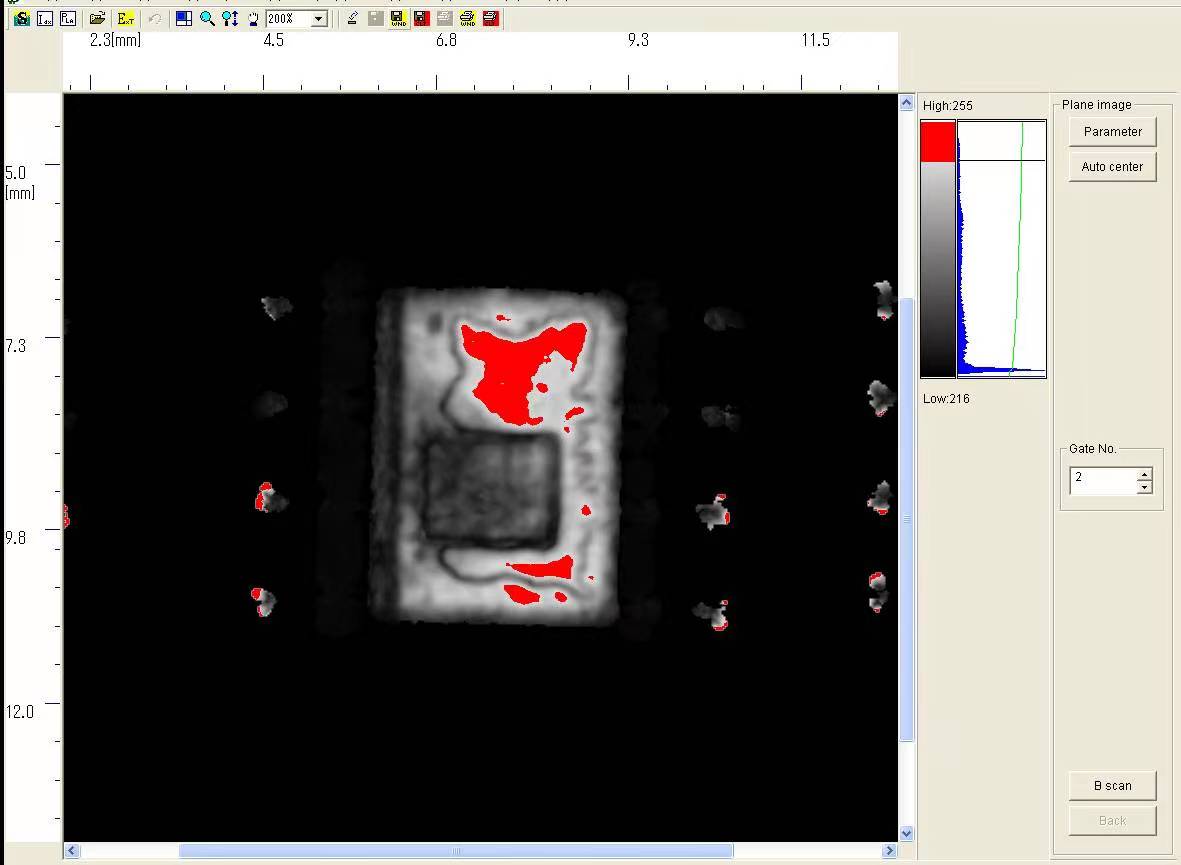Click the yellow Ext toolbar icon
Screen dimensions: 1181x865
point(125,19)
